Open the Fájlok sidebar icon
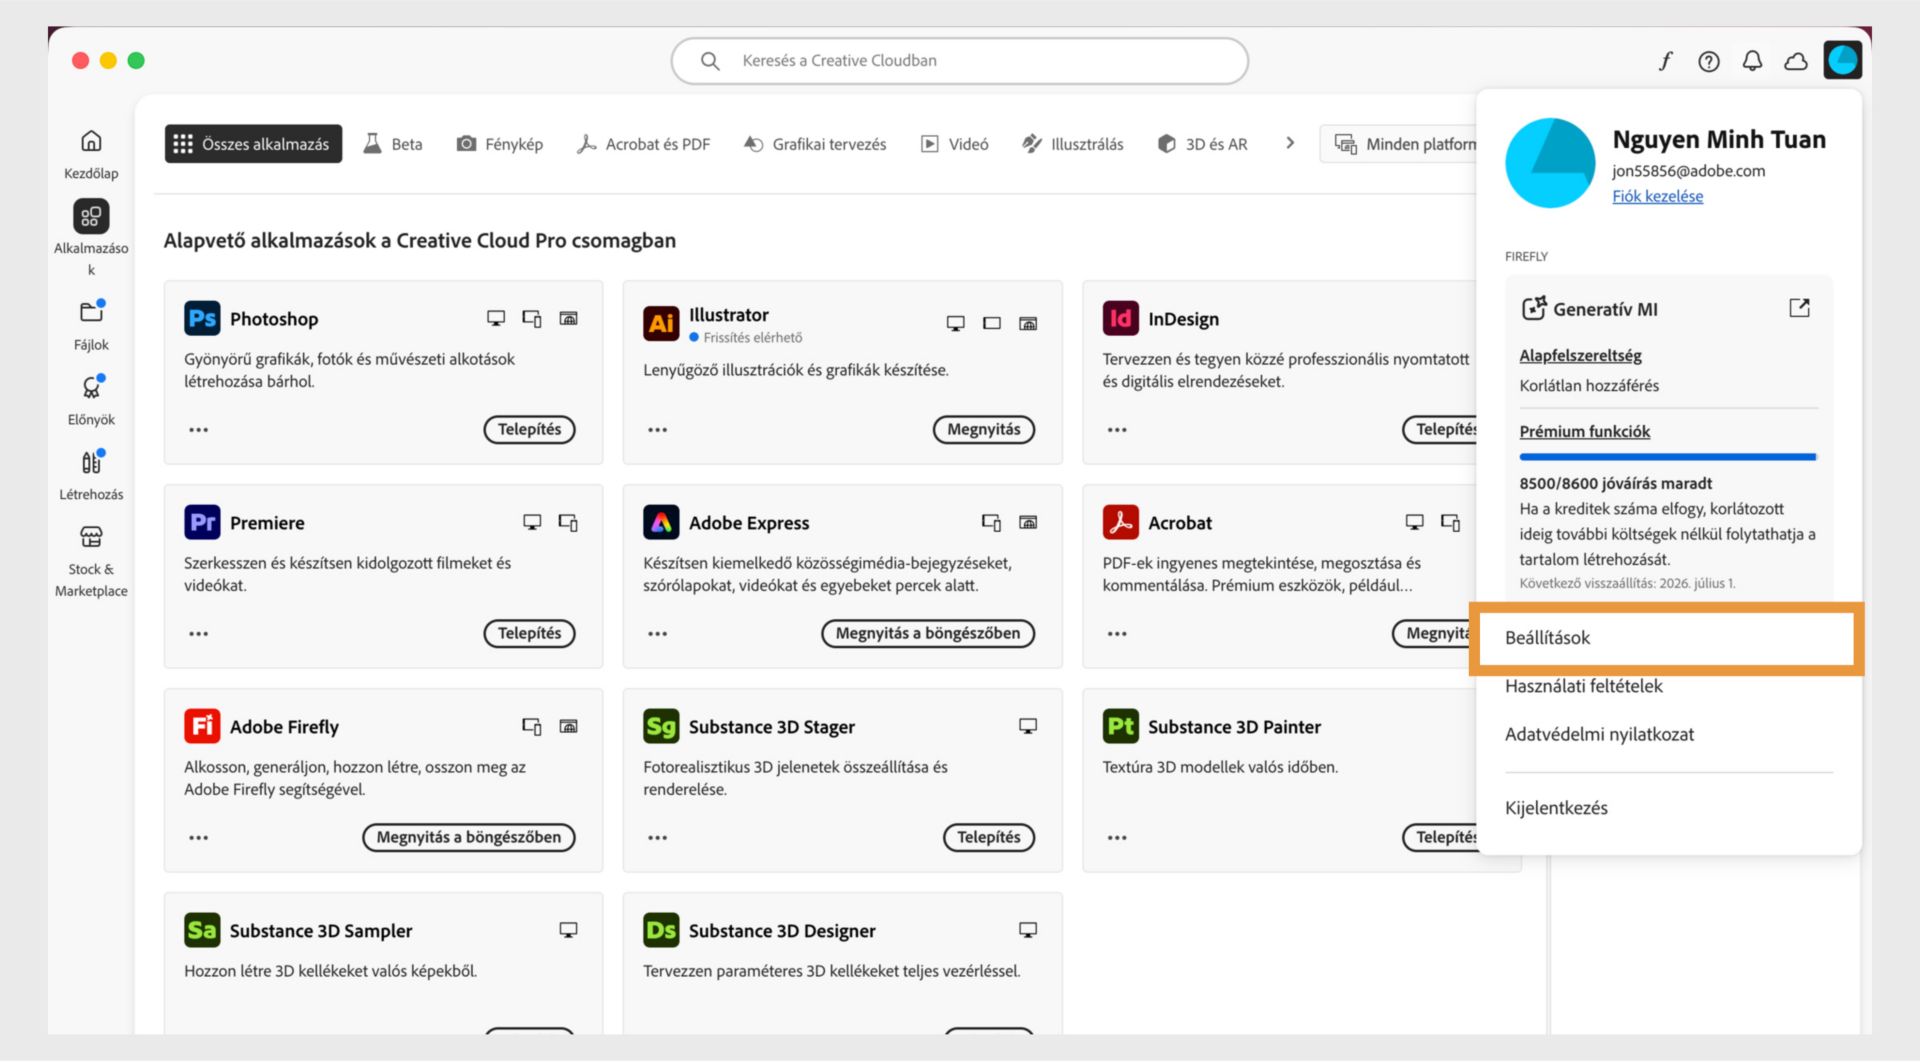This screenshot has height=1062, width=1920. 91,312
